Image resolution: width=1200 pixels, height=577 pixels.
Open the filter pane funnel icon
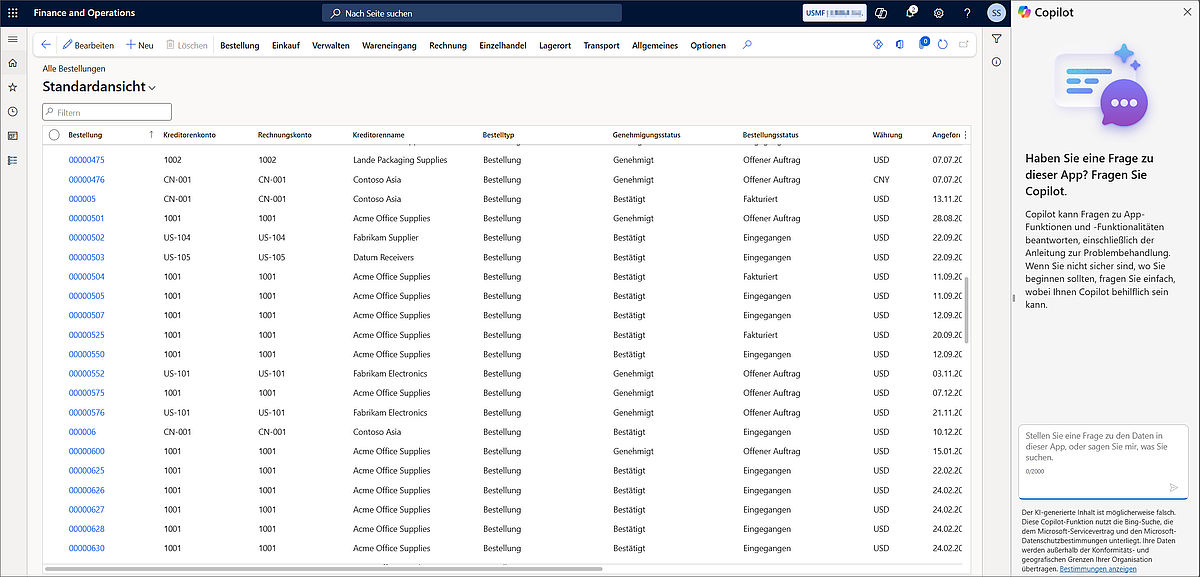point(997,38)
